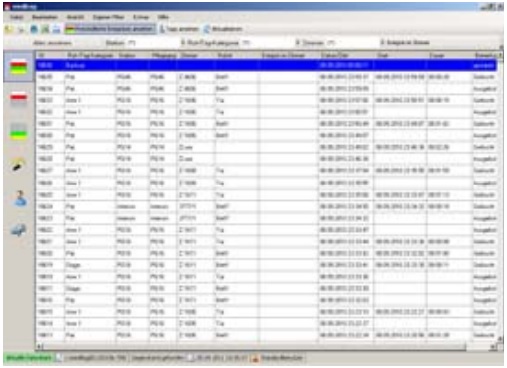Toggle the logged events button in the toolbar
Image resolution: width=507 pixels, height=368 pixels.
(110, 29)
